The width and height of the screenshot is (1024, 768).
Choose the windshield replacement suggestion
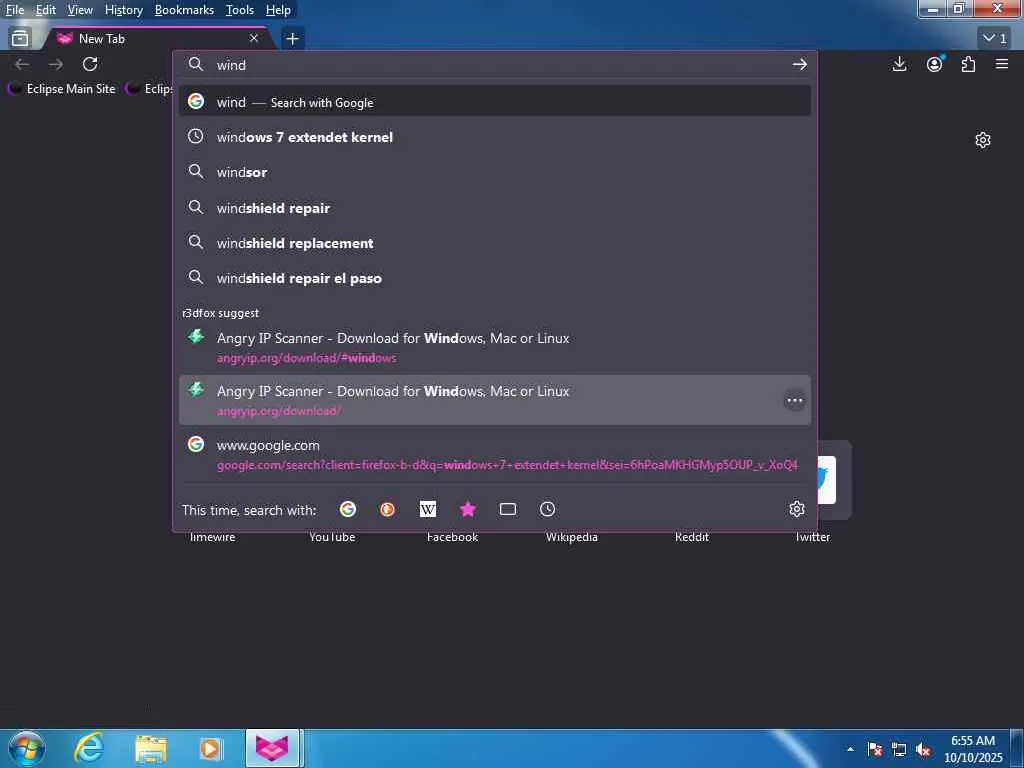pyautogui.click(x=494, y=243)
